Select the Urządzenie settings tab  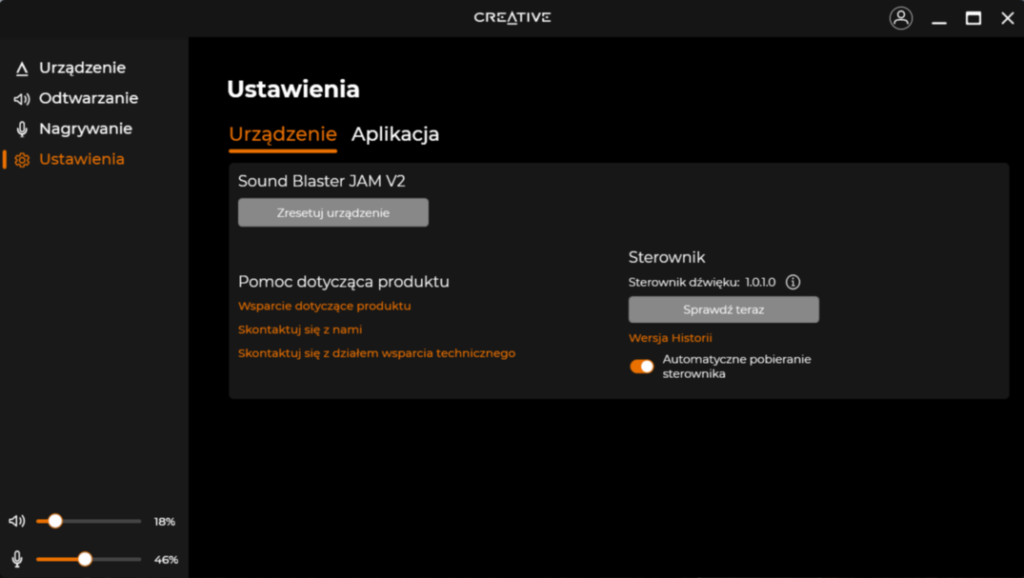[283, 134]
